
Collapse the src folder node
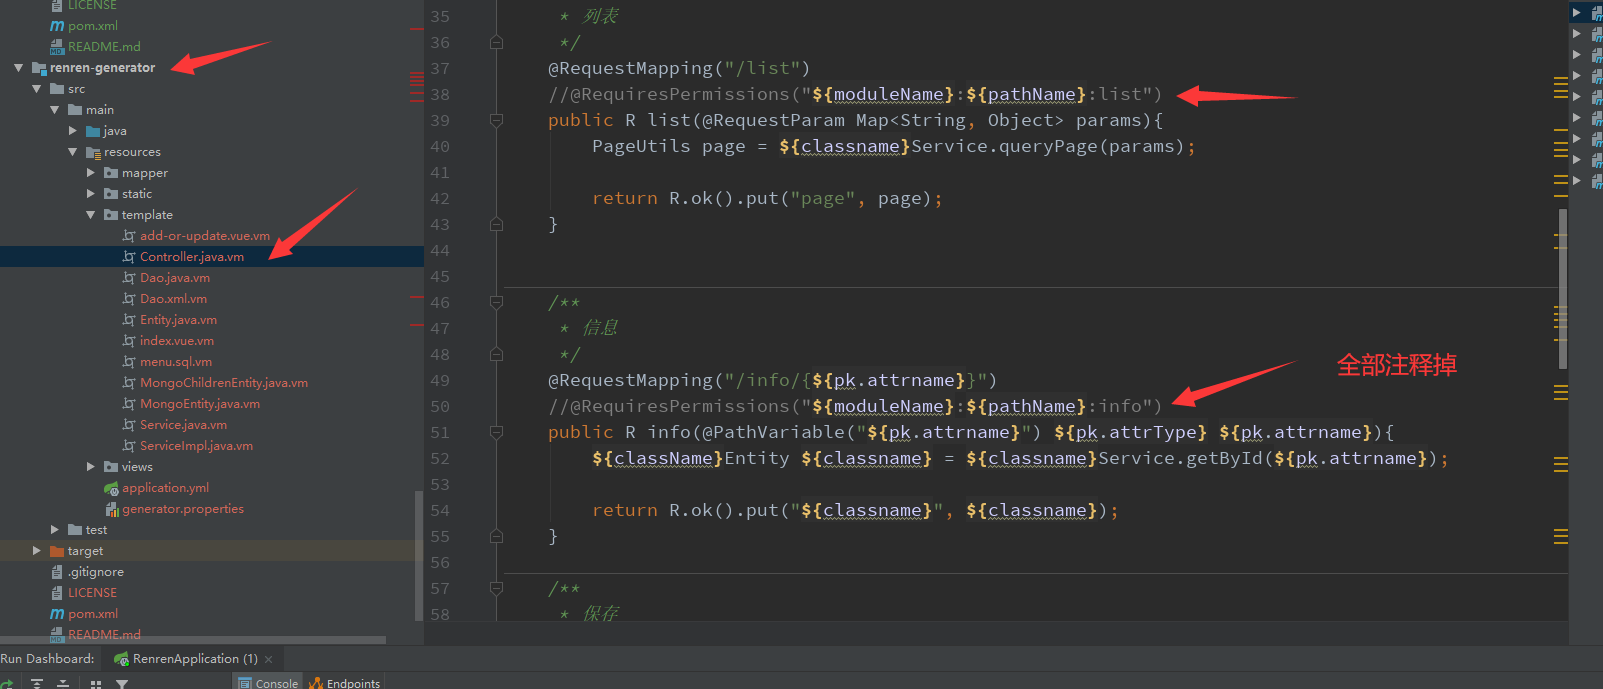pyautogui.click(x=37, y=89)
